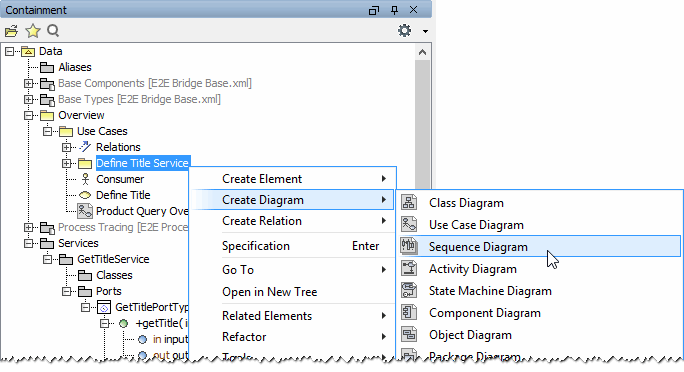Click the search magnifier icon in toolbar
684x372 pixels.
coord(53,31)
